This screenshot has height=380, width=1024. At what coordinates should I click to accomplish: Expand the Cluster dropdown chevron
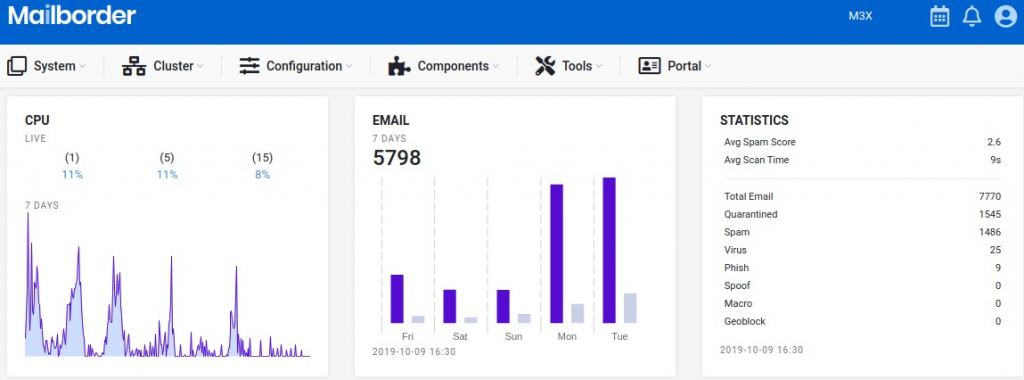(200, 67)
